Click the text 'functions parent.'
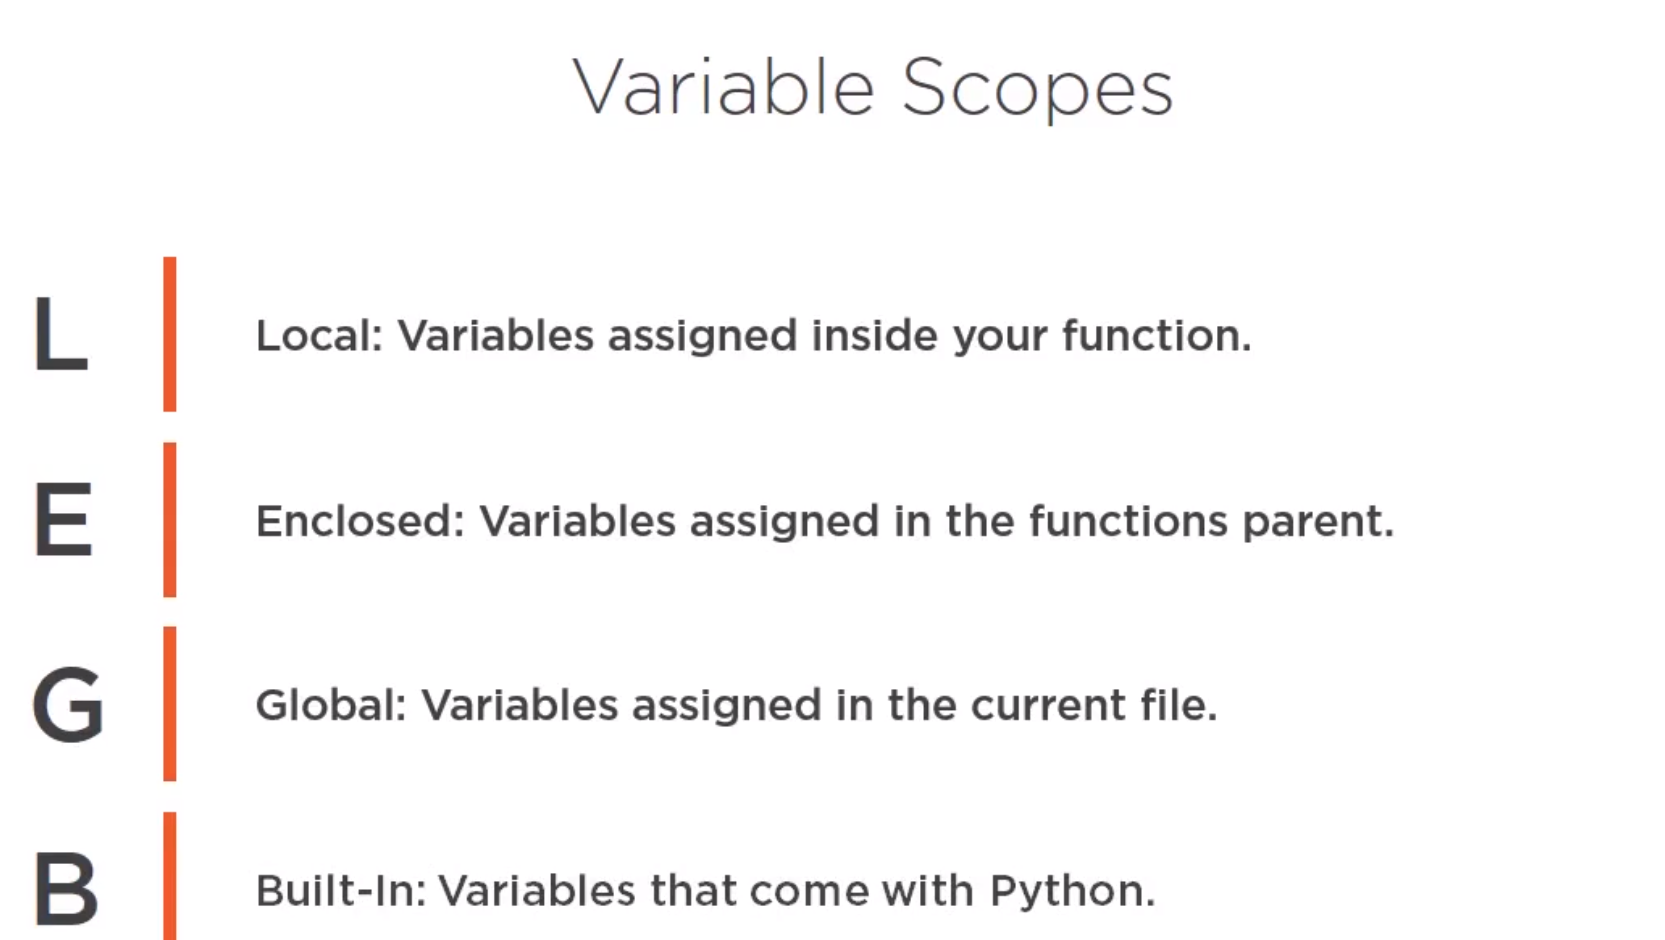This screenshot has width=1665, height=940. pos(1210,521)
